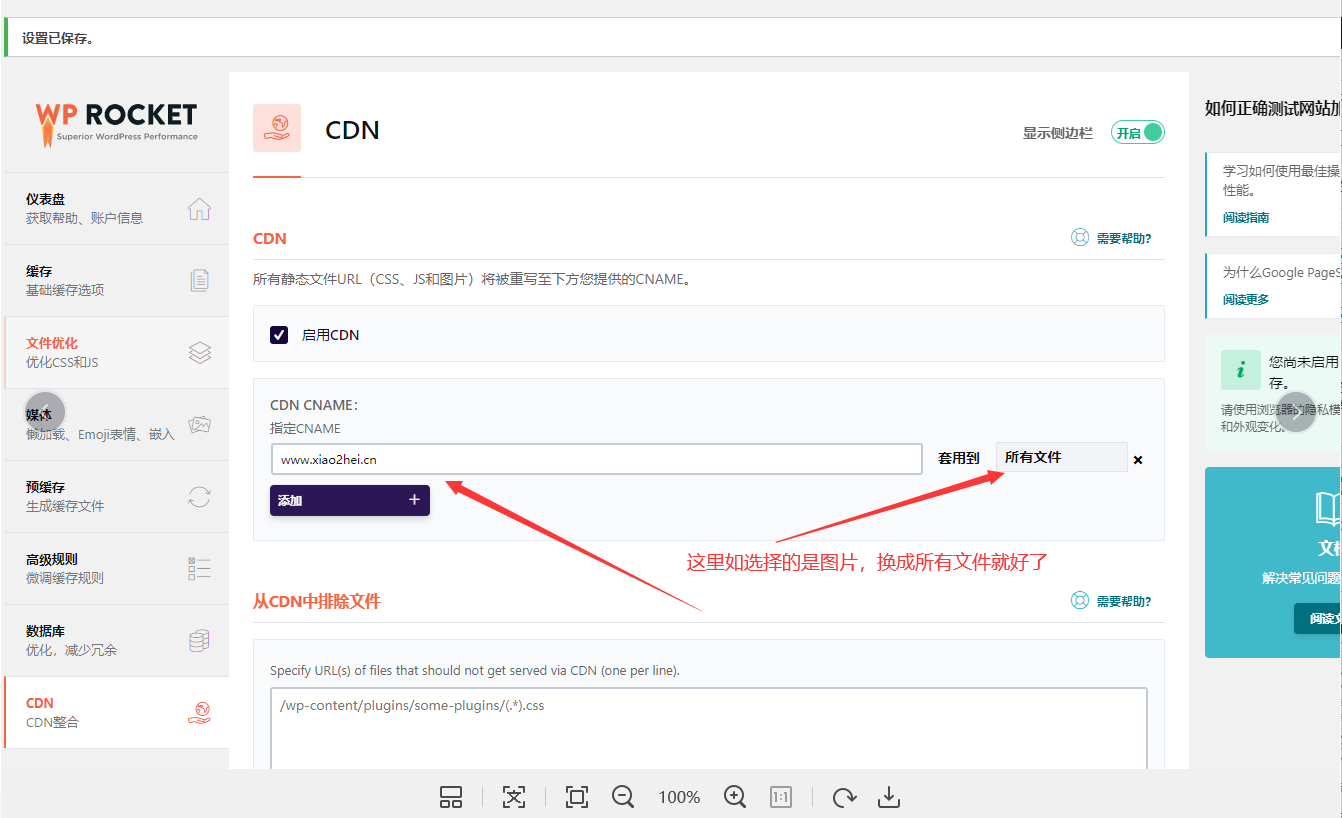This screenshot has height=818, width=1342.
Task: Zoom out with the magnifier minus icon
Action: click(623, 797)
